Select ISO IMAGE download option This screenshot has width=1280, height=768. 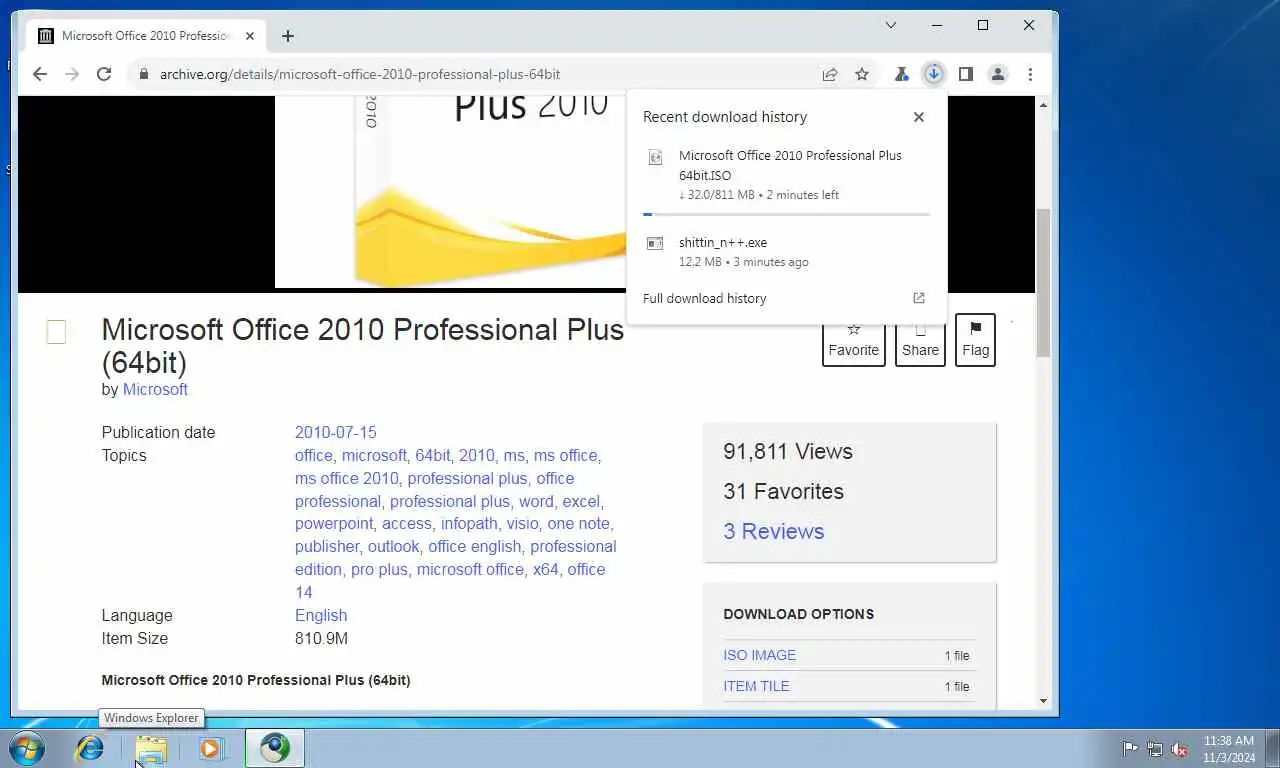[760, 655]
